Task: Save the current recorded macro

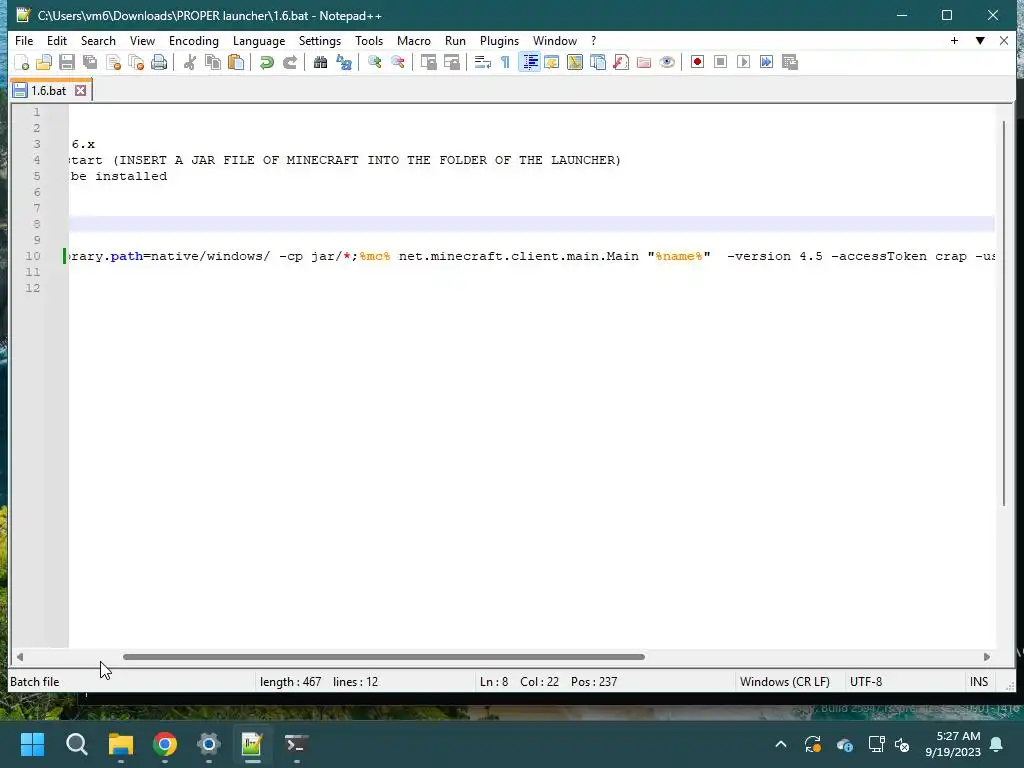Action: [790, 62]
